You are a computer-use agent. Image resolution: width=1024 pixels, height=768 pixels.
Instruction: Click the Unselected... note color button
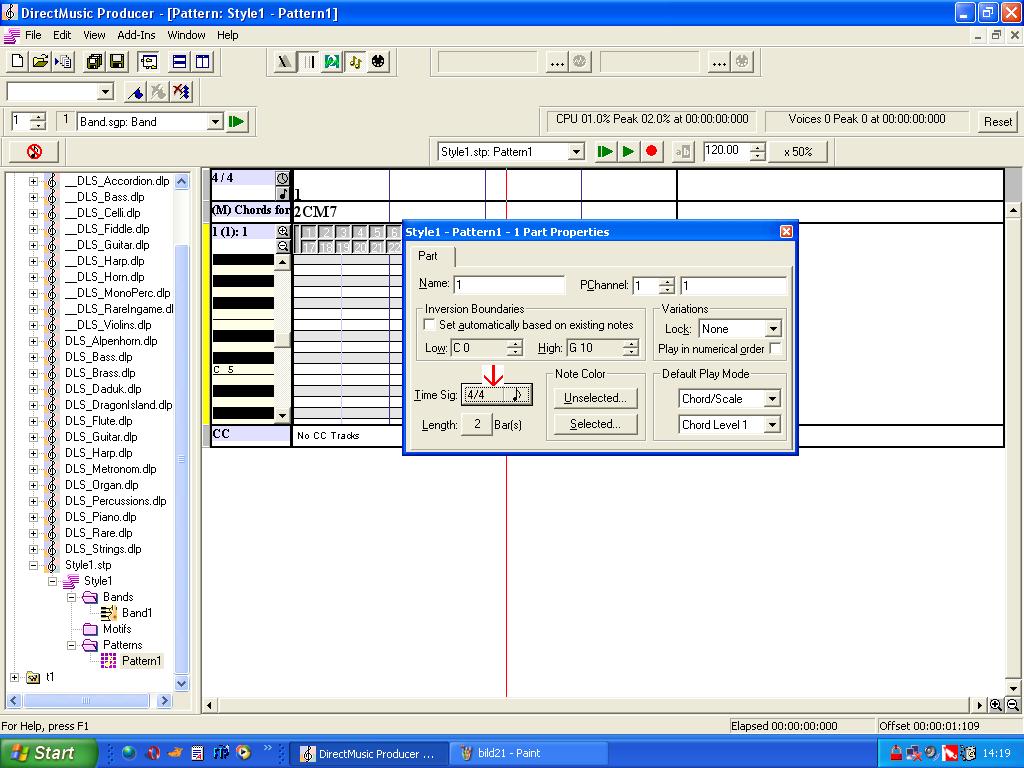594,398
